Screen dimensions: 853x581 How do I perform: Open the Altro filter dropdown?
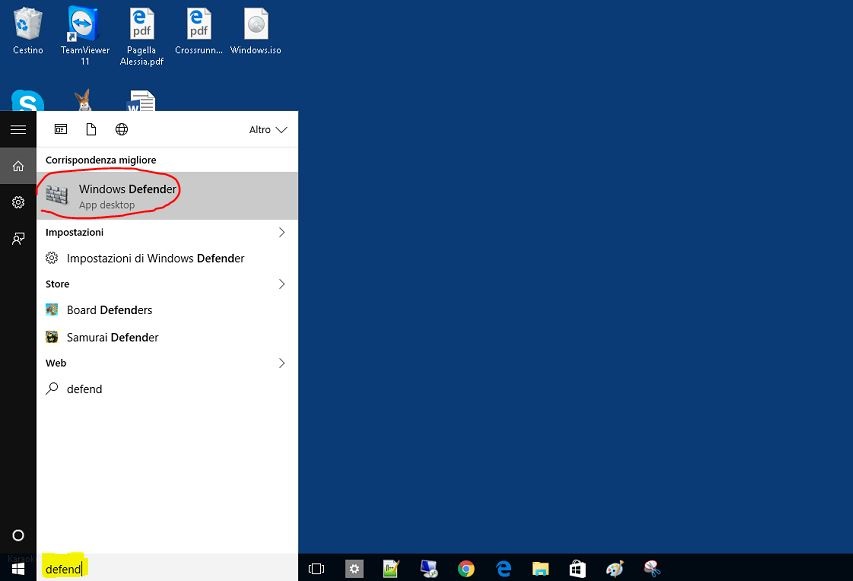coord(268,129)
